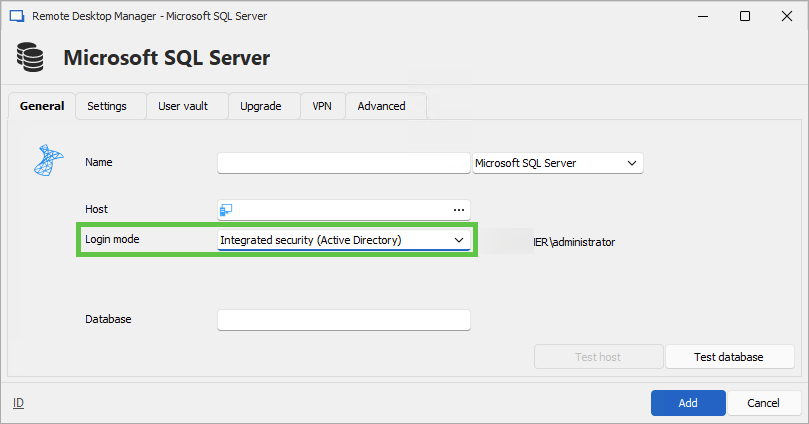Click the Database input field
The height and width of the screenshot is (424, 809).
coord(344,320)
